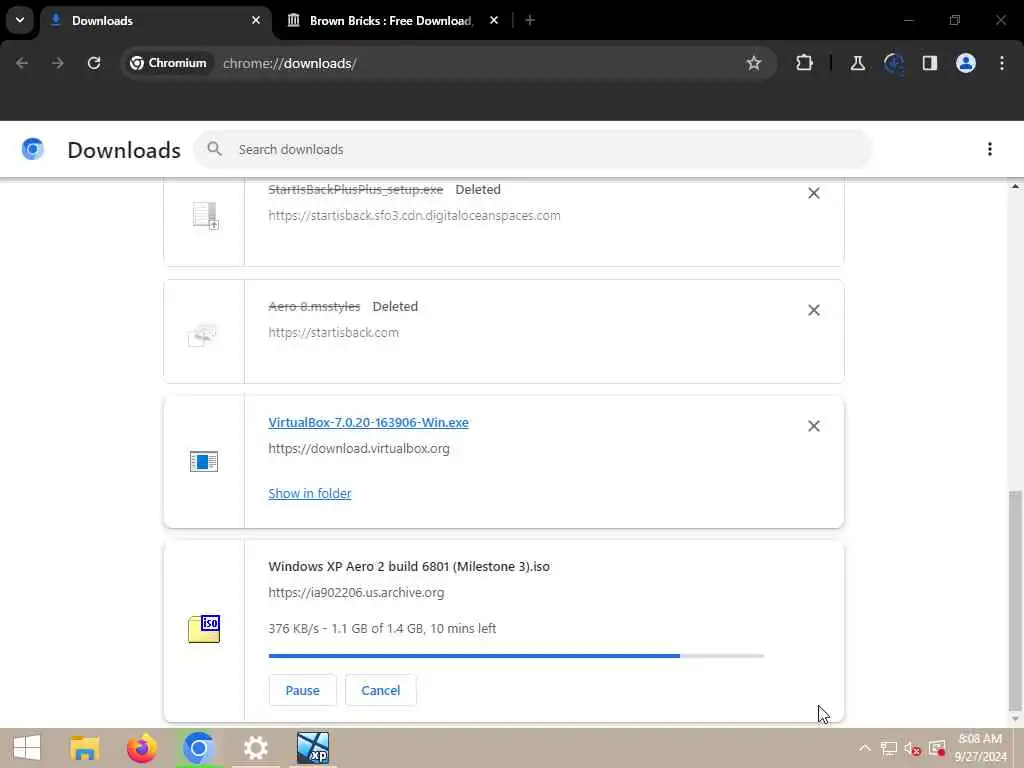Click the https://download.virtualbox.org source URL
This screenshot has height=768, width=1024.
point(359,449)
